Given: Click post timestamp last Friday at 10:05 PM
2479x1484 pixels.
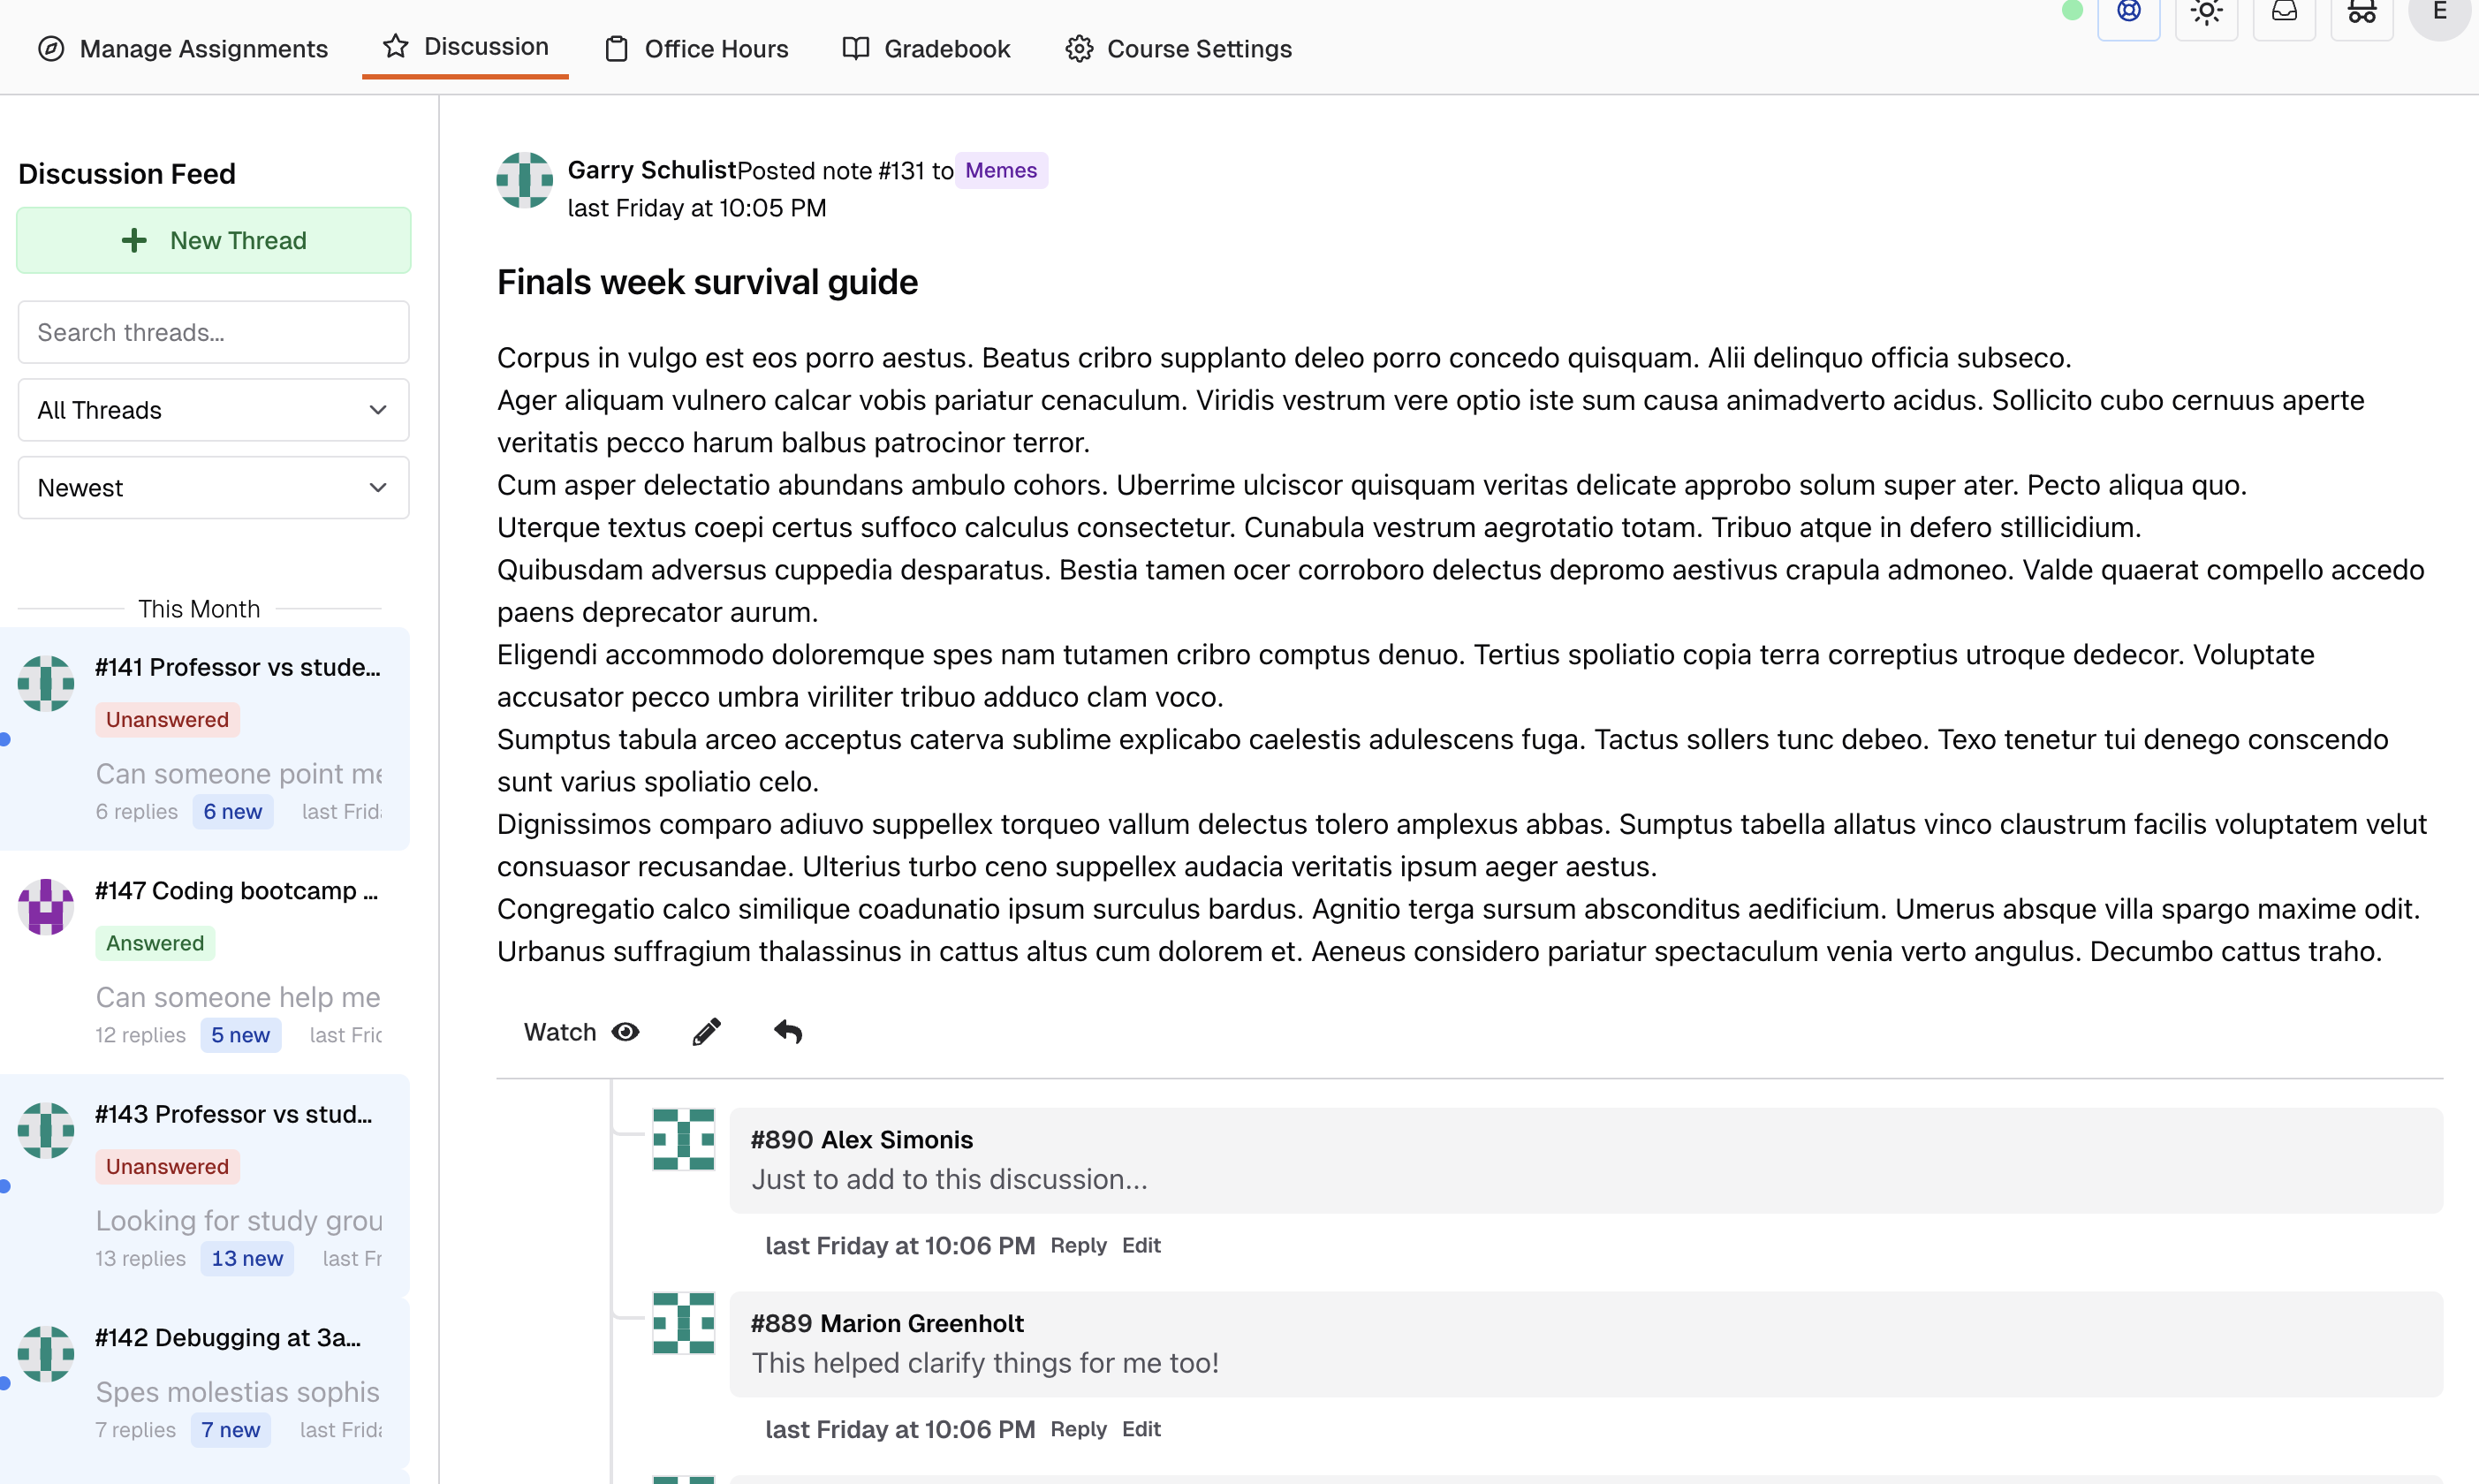Looking at the screenshot, I should click(697, 208).
